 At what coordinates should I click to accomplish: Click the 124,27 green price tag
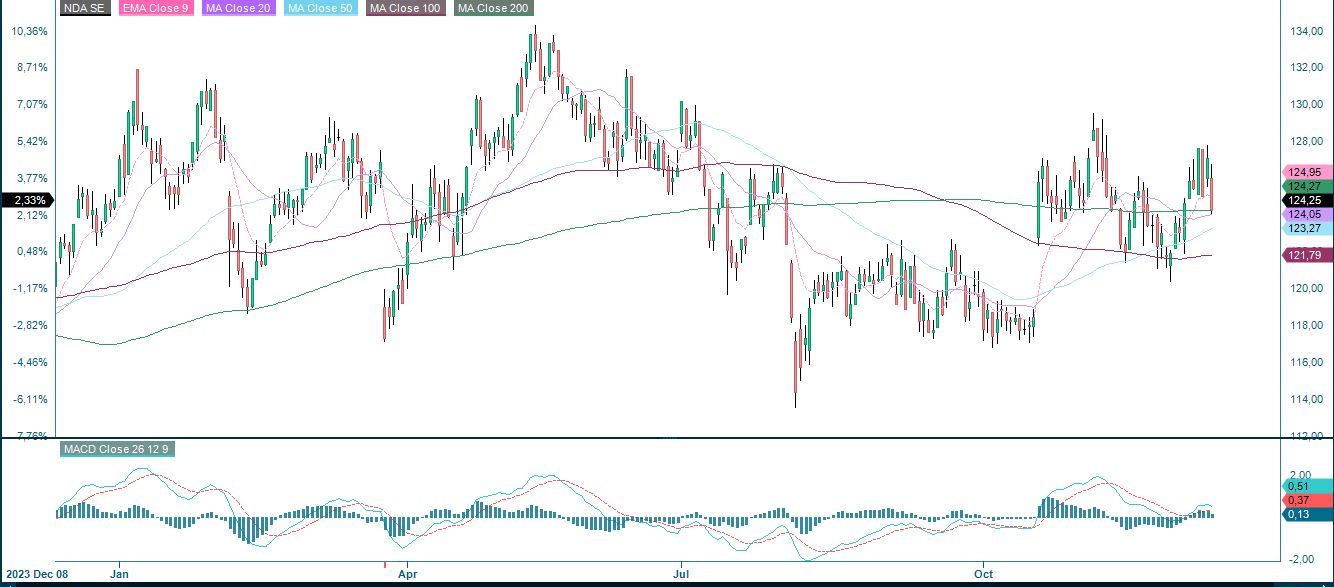1306,186
